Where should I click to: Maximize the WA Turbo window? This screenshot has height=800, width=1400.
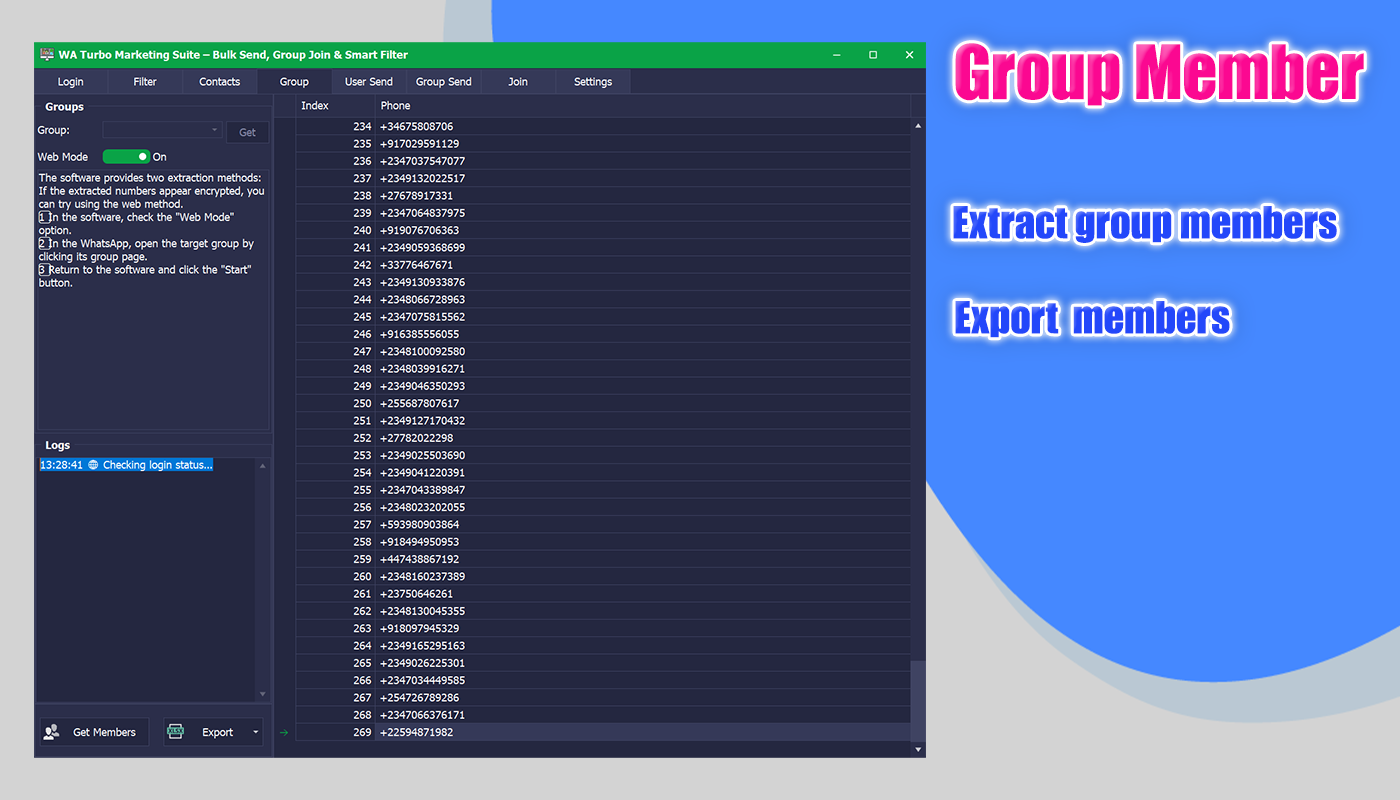coord(873,55)
